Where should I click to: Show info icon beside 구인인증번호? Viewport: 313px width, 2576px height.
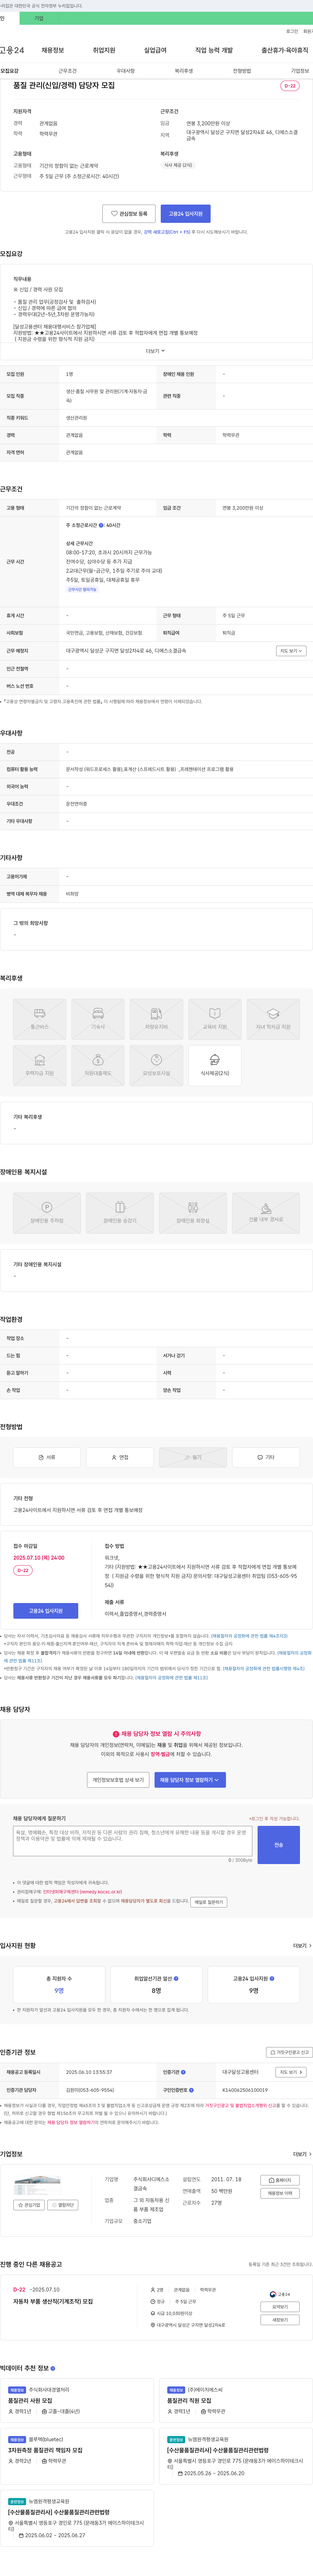(192, 2090)
